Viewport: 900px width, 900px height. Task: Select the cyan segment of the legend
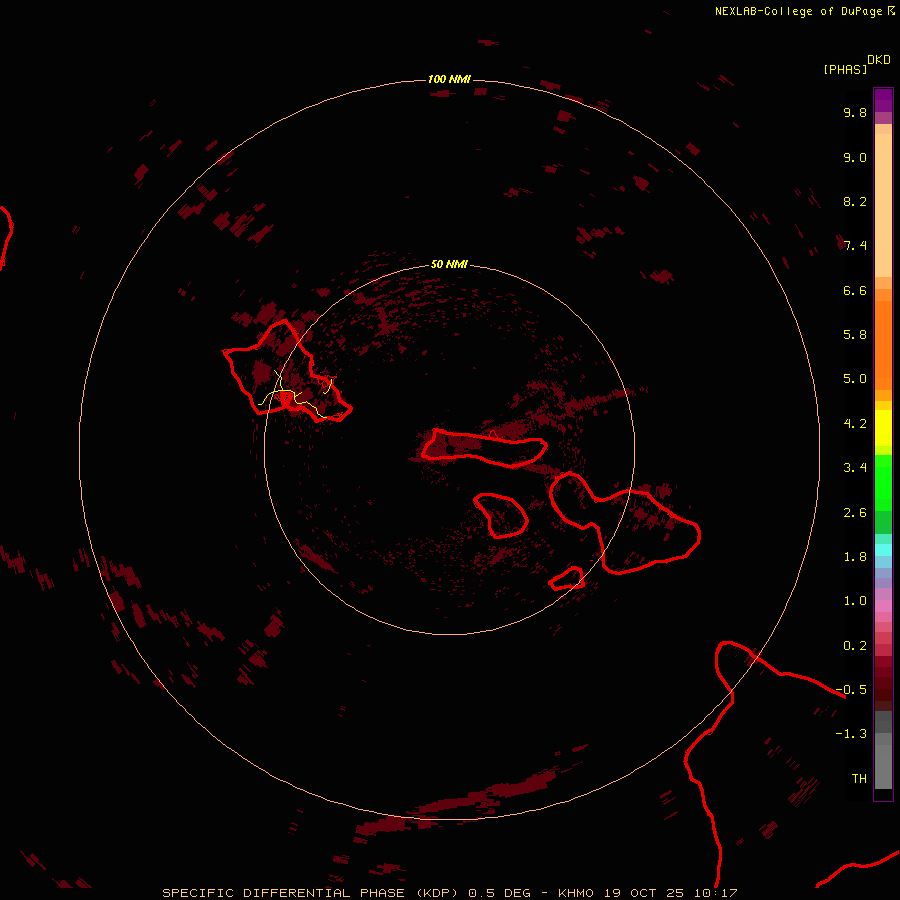click(883, 550)
